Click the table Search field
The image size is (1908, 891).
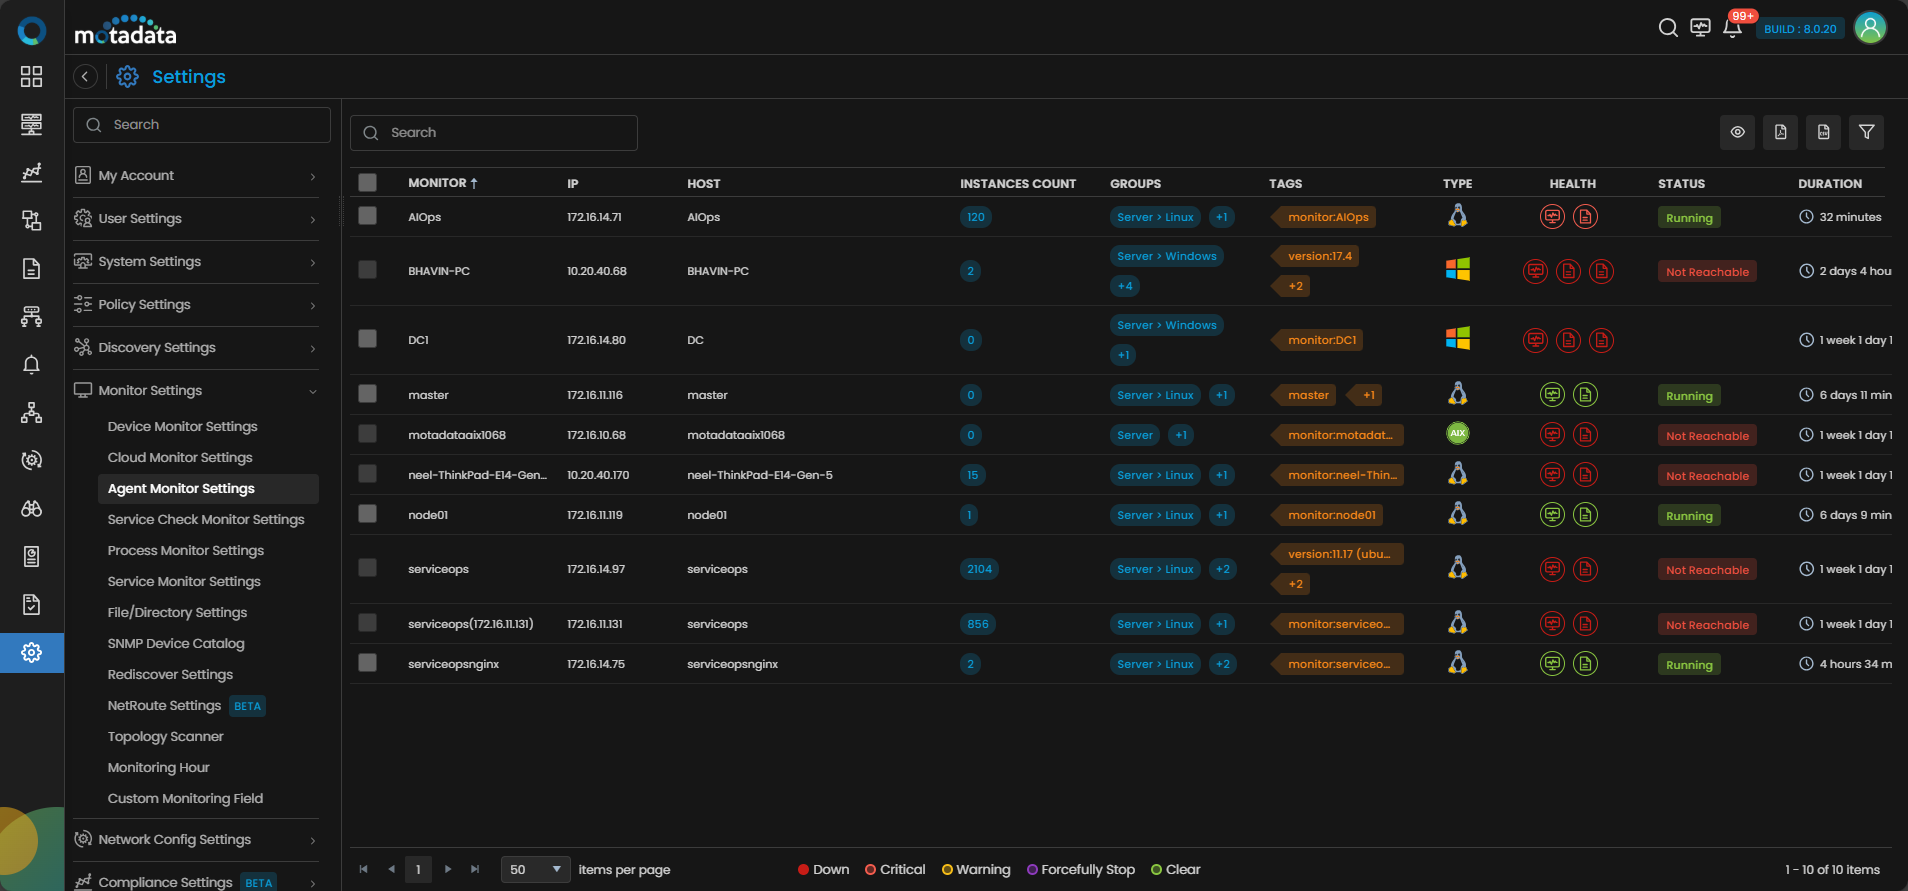click(494, 133)
